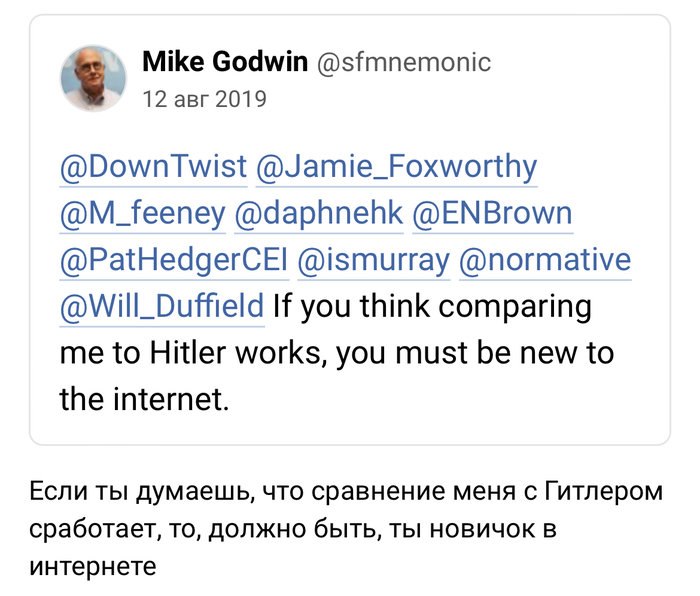Visit the @Will_Duffield mention

pos(163,307)
